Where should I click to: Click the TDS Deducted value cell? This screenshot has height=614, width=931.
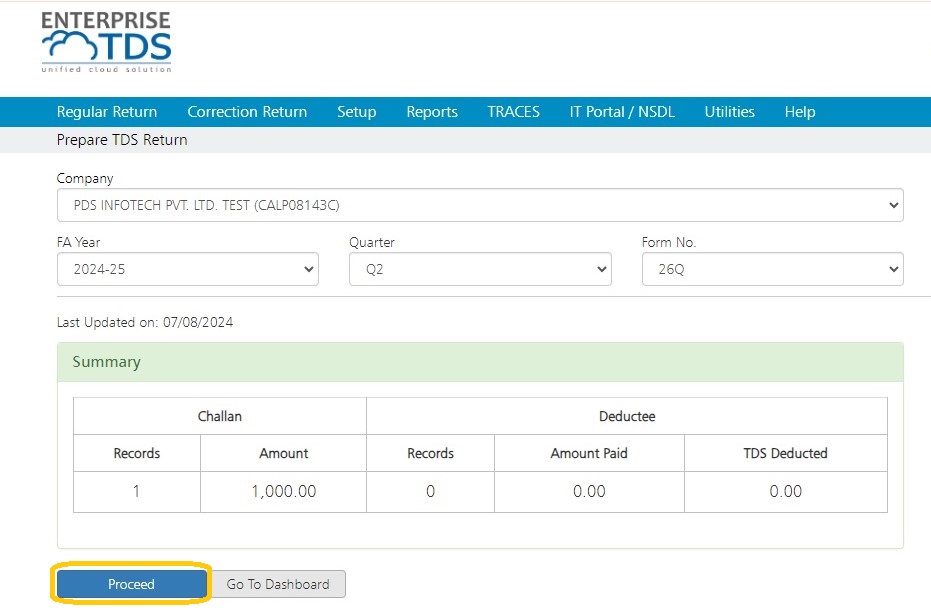786,492
